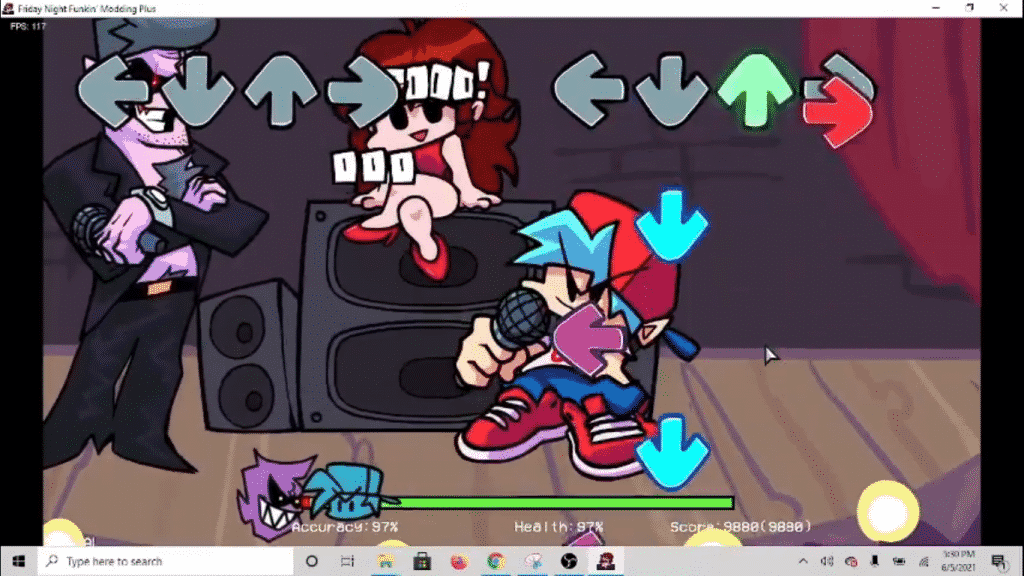Toggle the microphone icon in the system tray
The height and width of the screenshot is (576, 1024).
pos(873,561)
